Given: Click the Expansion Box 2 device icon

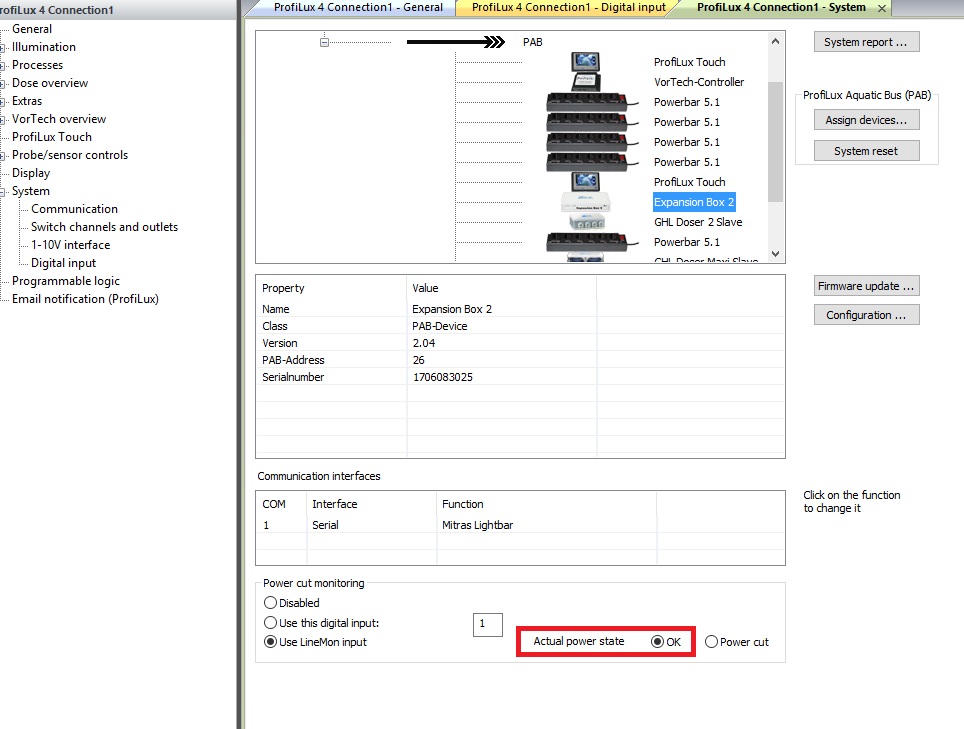Looking at the screenshot, I should (585, 202).
